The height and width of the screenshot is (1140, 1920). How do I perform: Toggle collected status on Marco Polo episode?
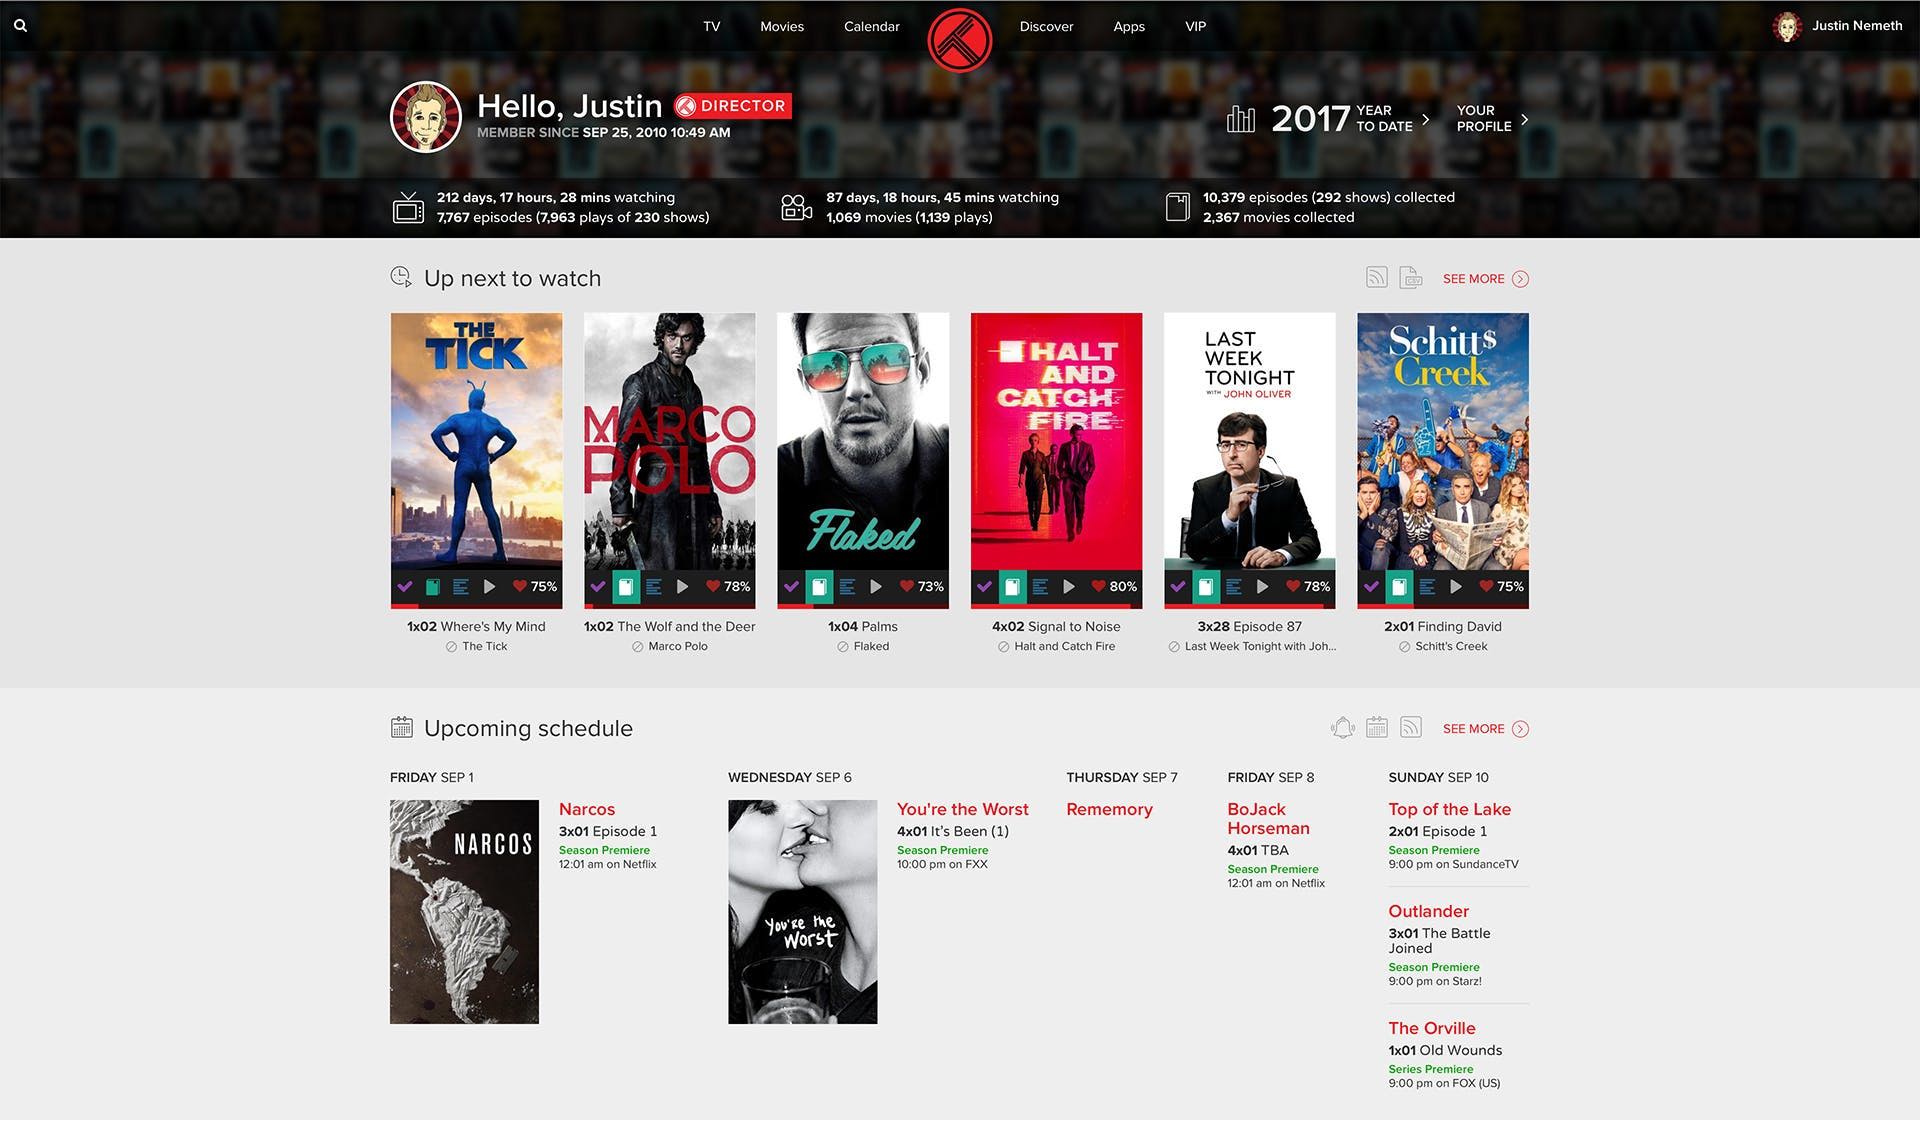click(x=626, y=587)
